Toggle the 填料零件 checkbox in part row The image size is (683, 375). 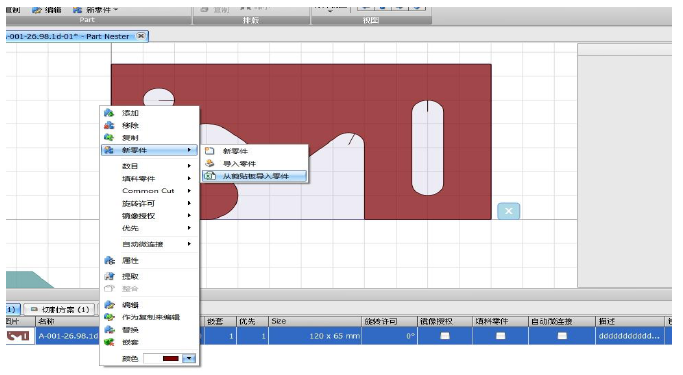tap(500, 336)
